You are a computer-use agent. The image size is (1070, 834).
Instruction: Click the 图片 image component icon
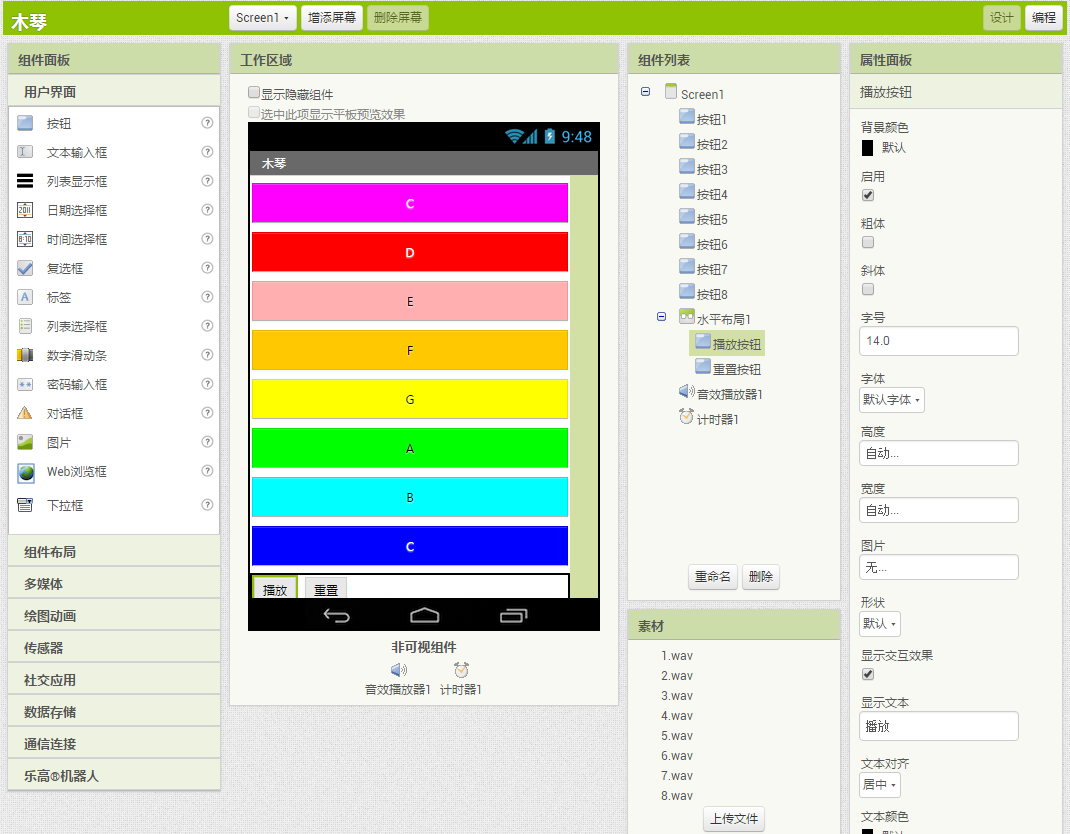[x=26, y=442]
